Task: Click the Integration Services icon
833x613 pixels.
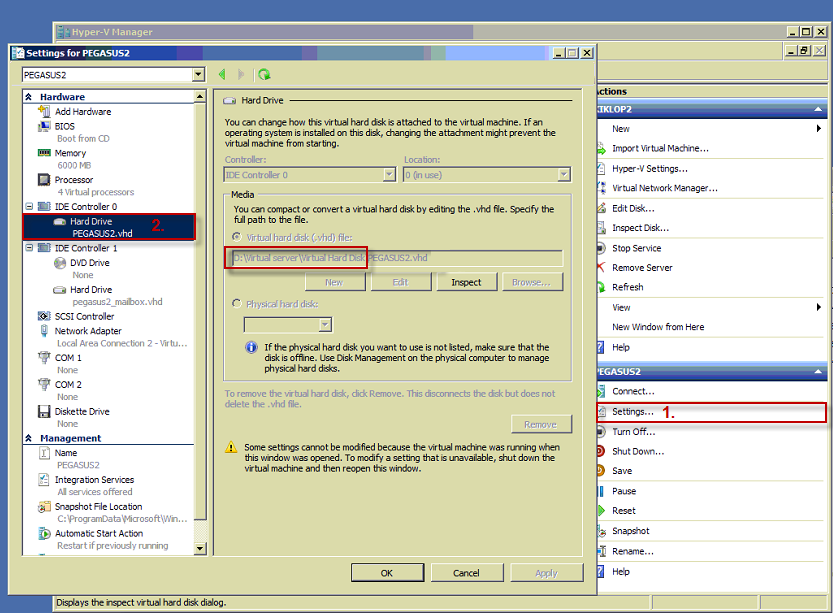Action: tap(44, 480)
